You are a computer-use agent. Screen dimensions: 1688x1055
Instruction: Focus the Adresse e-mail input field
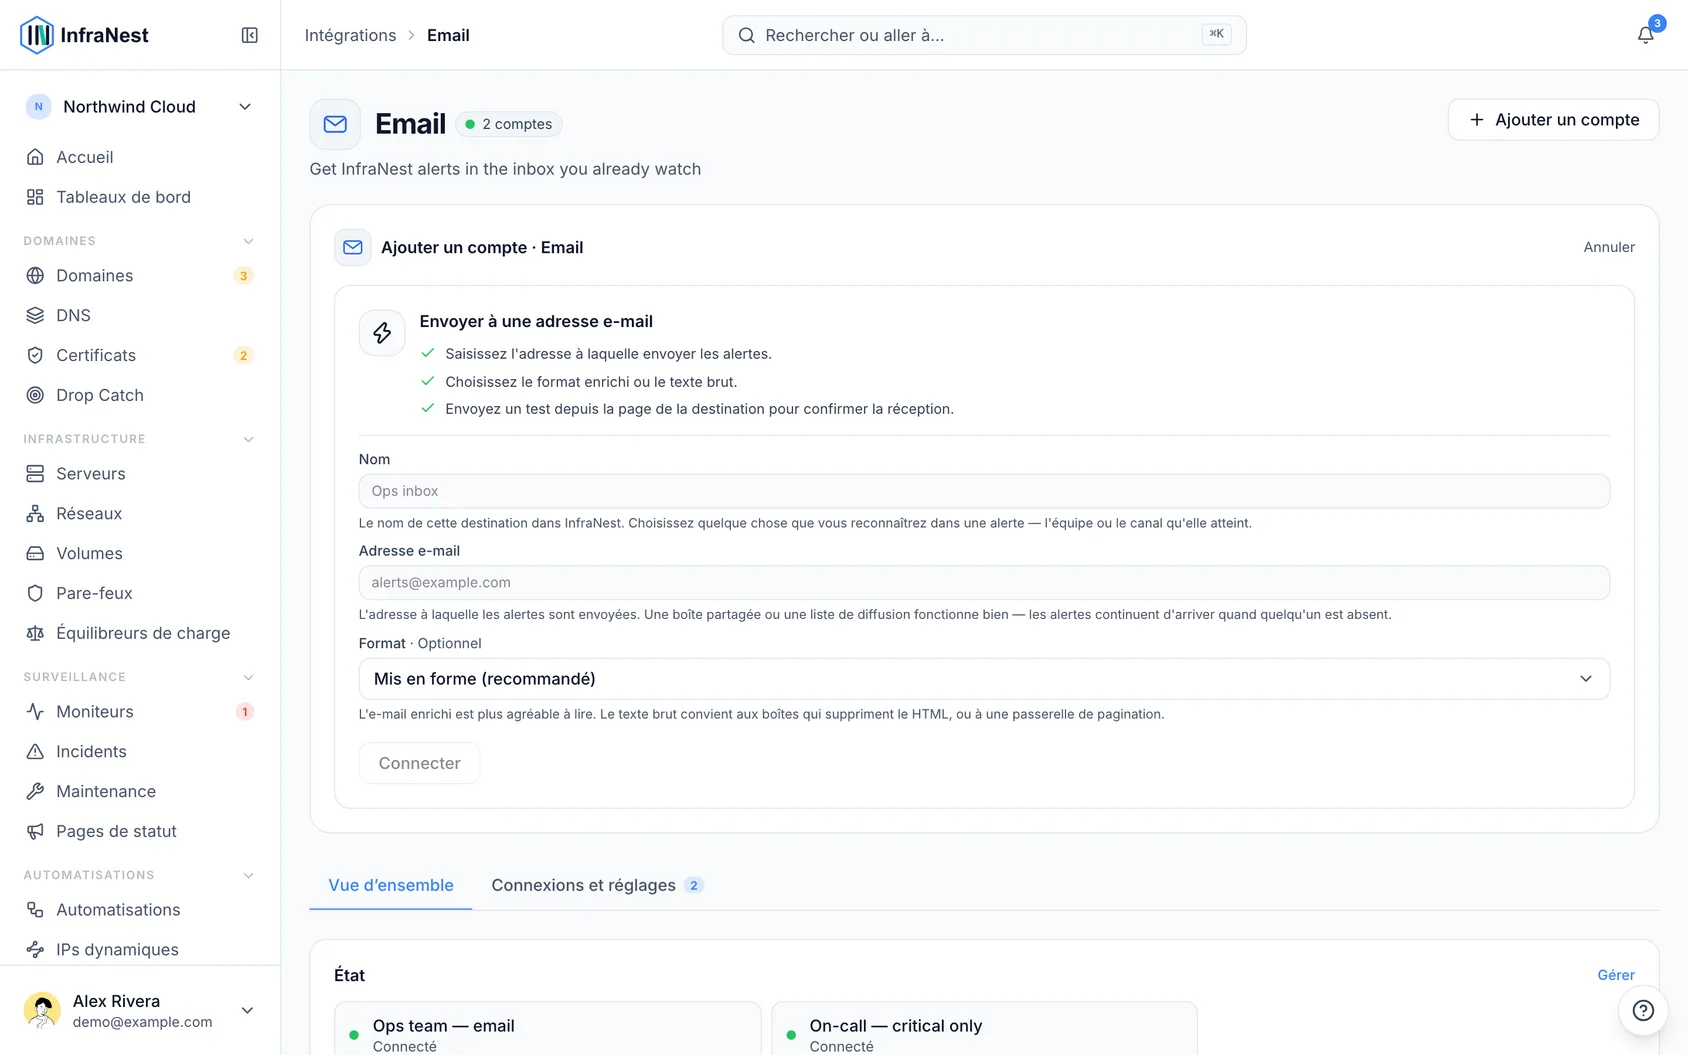[x=984, y=583]
